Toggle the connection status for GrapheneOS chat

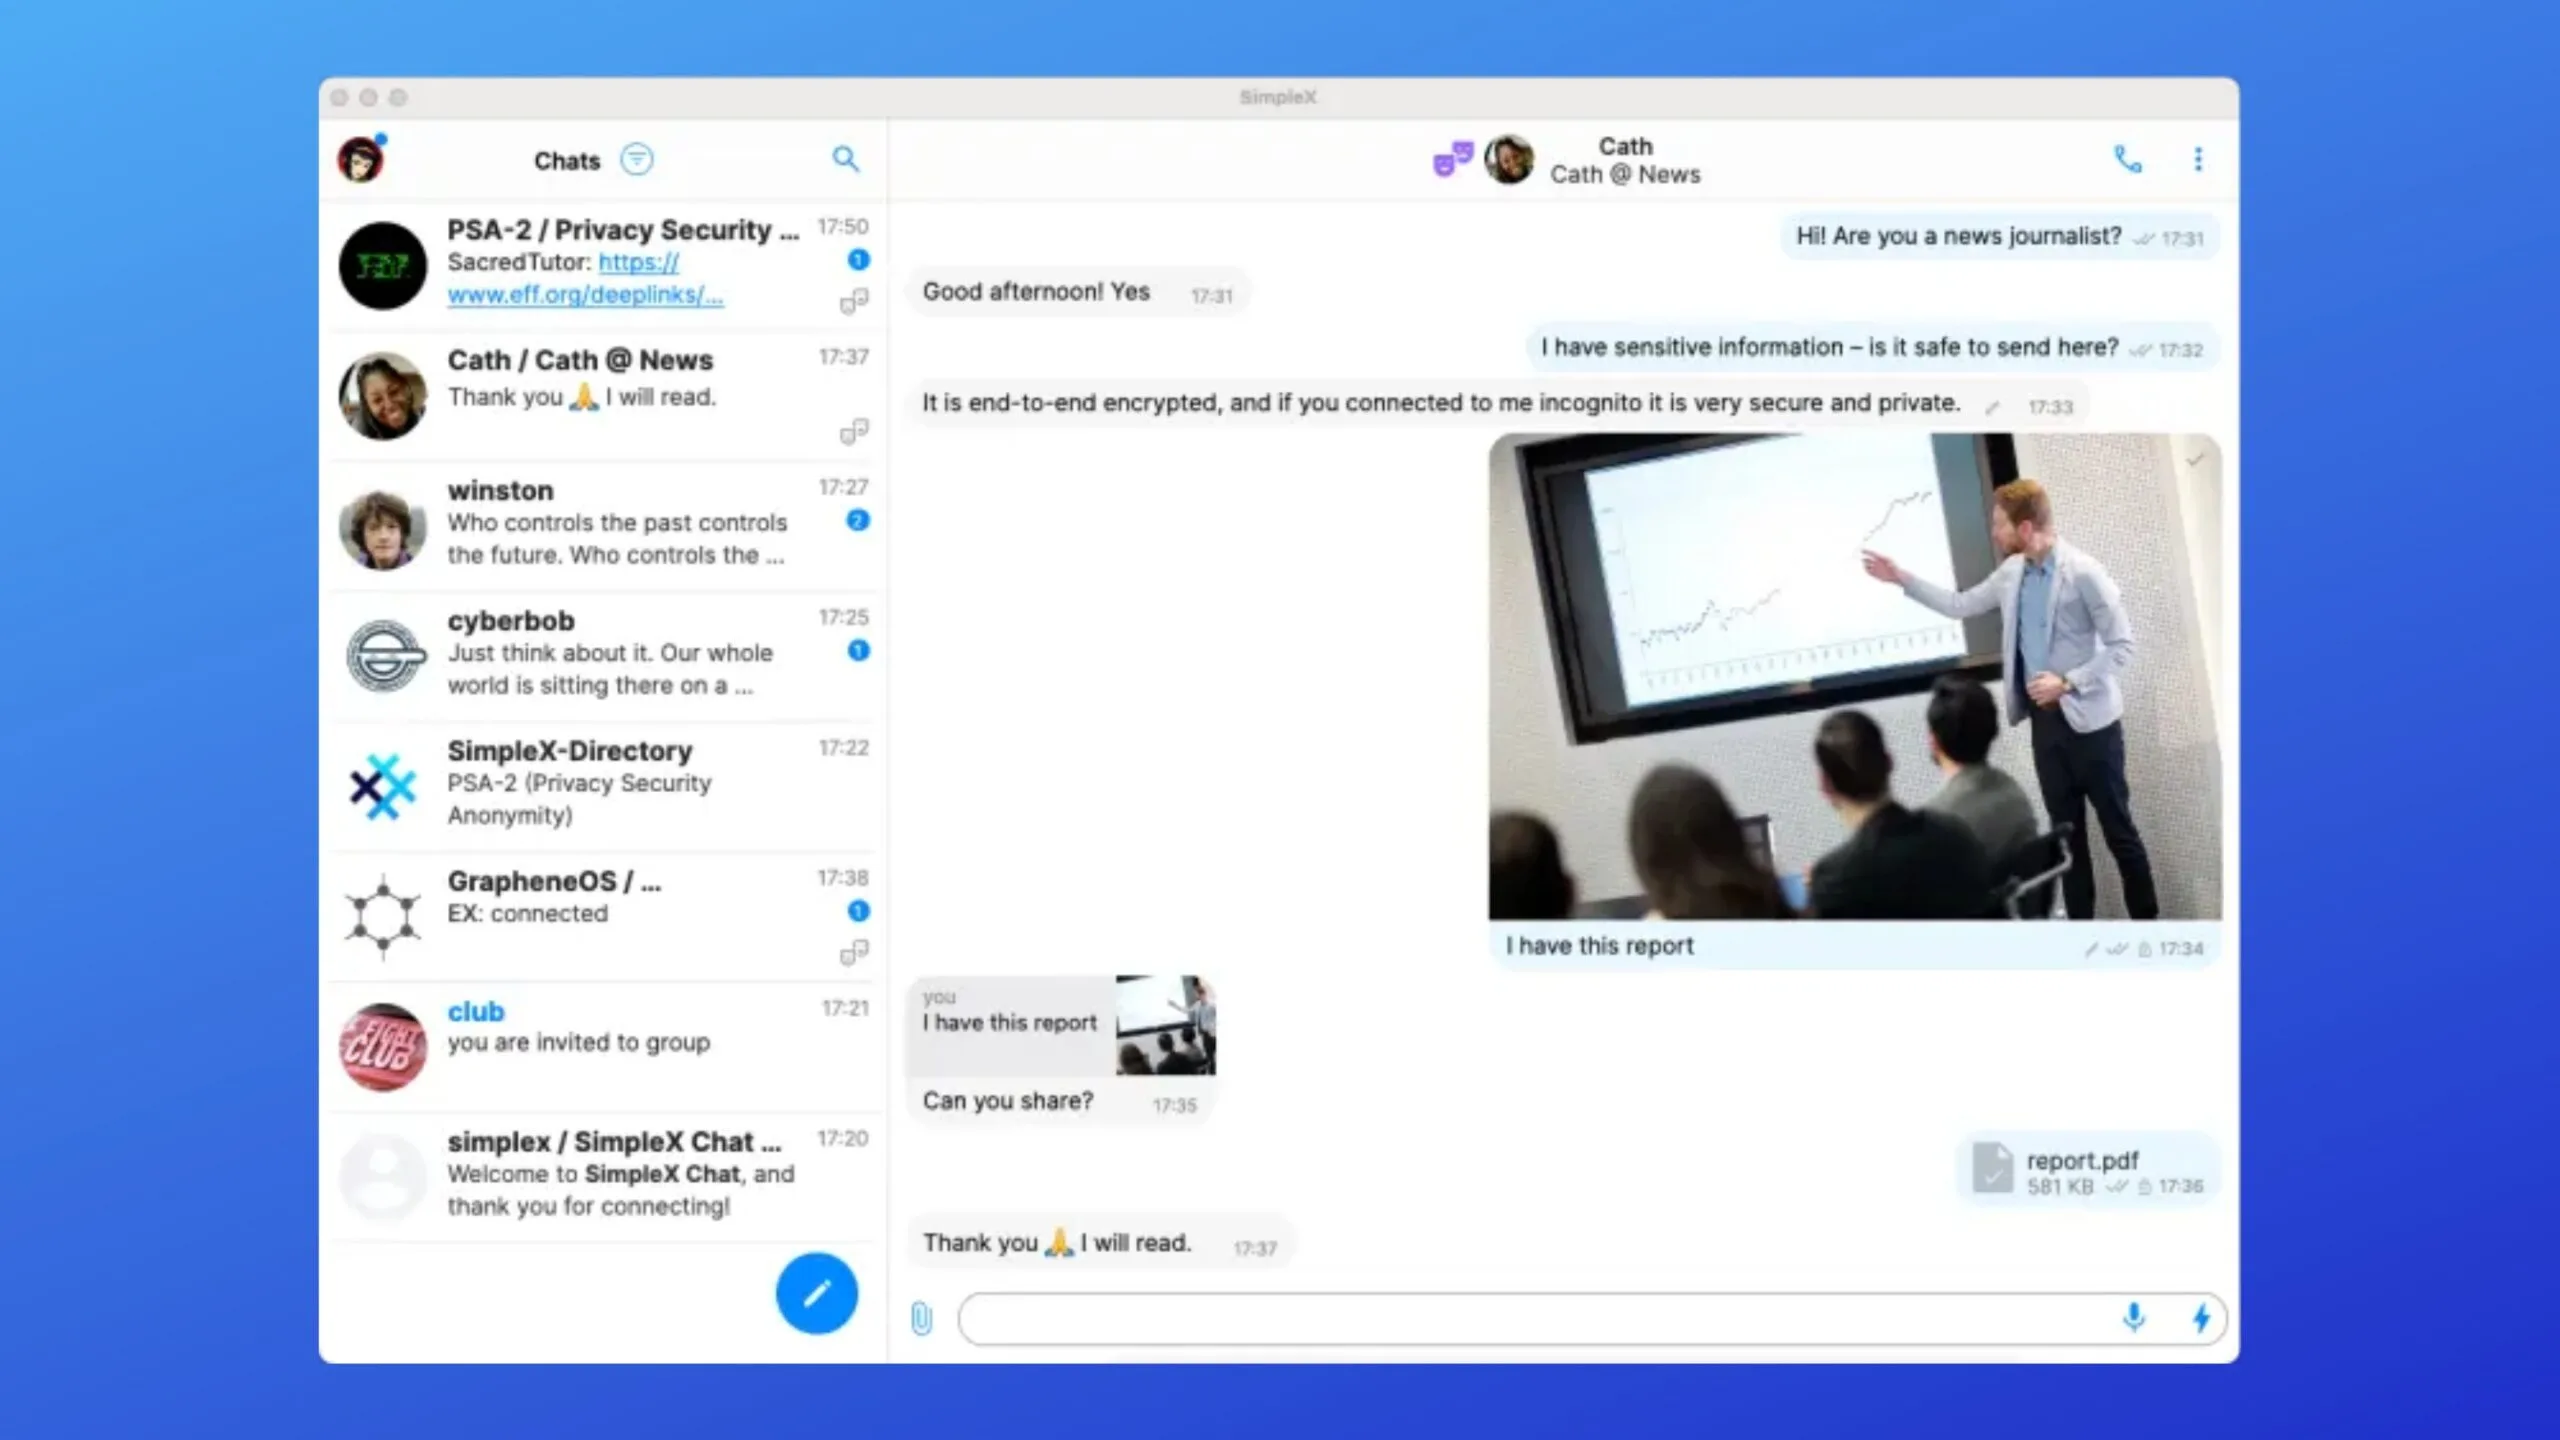[853, 953]
